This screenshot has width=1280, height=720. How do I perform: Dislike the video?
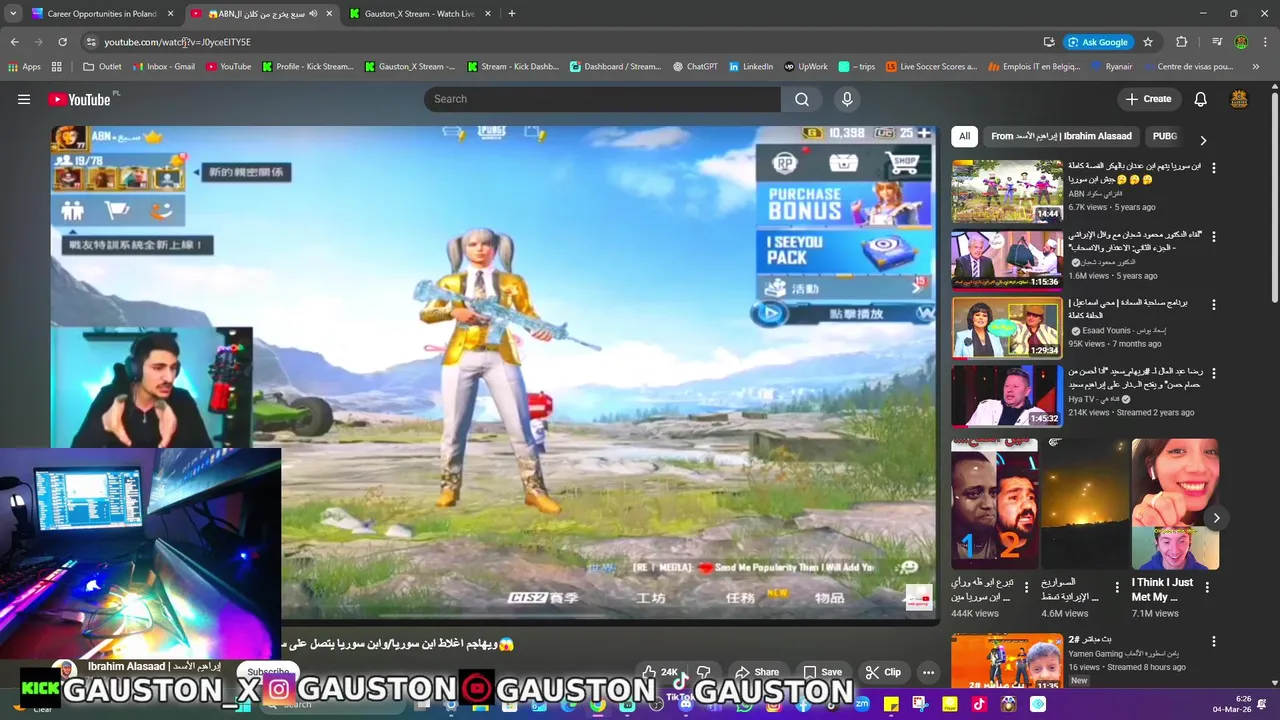(703, 672)
